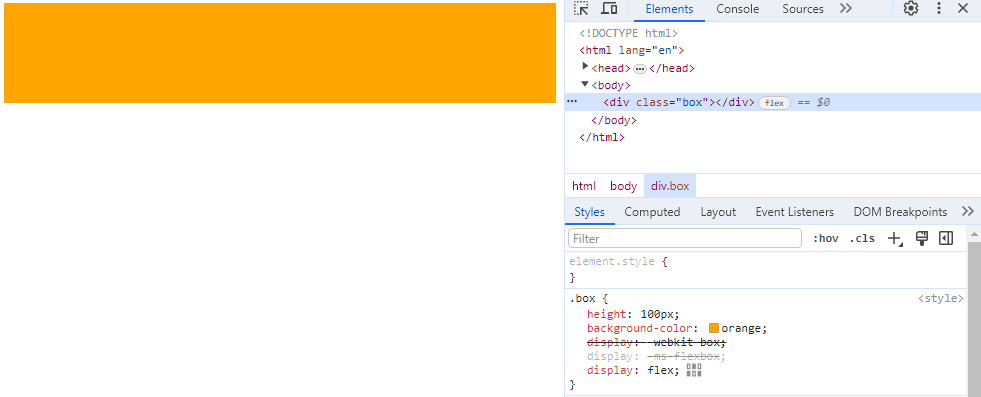Show more sidebar pane tabs
The width and height of the screenshot is (981, 397).
click(968, 211)
